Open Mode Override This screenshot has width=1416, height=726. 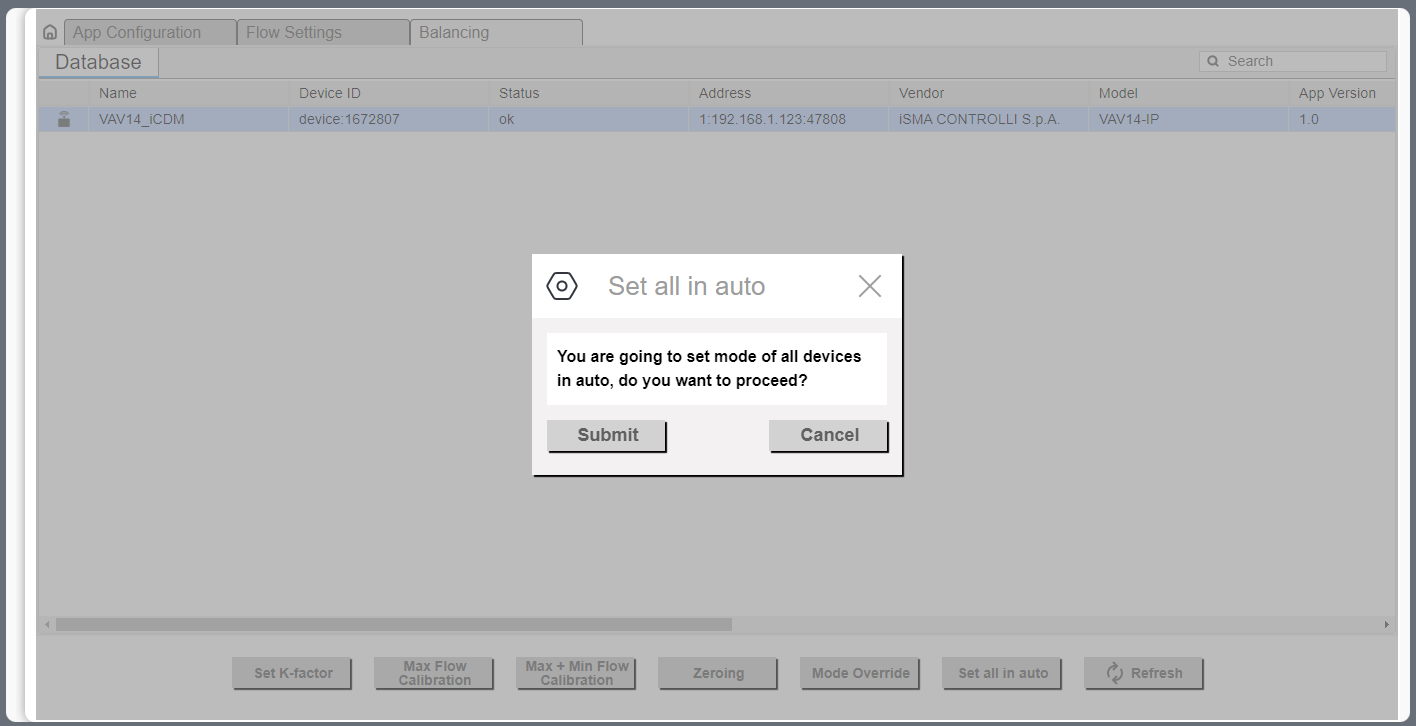(x=860, y=673)
